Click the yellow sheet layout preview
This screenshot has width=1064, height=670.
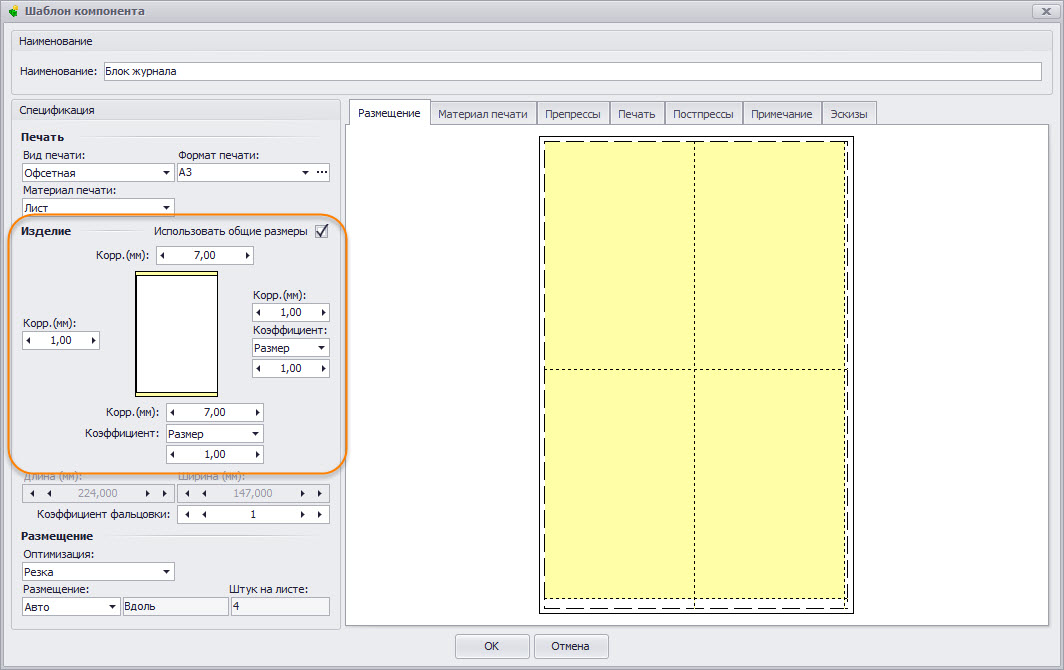[696, 375]
